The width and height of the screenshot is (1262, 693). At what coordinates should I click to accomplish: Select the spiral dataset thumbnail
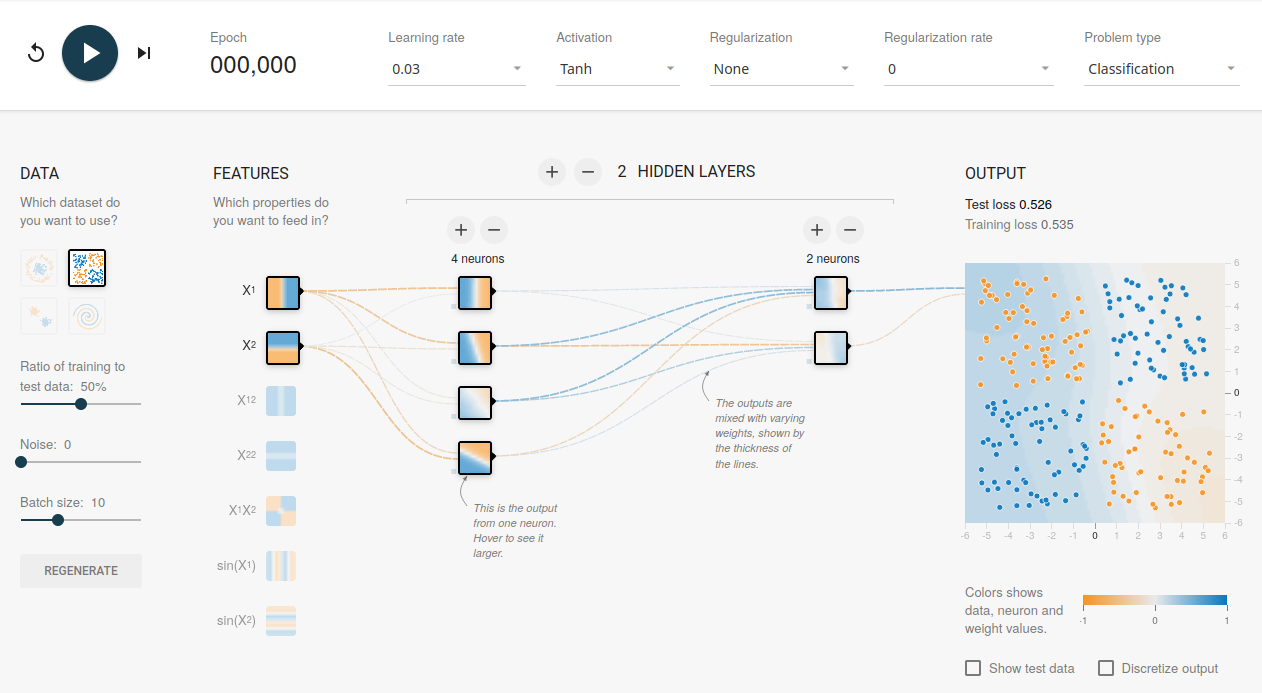coord(87,316)
